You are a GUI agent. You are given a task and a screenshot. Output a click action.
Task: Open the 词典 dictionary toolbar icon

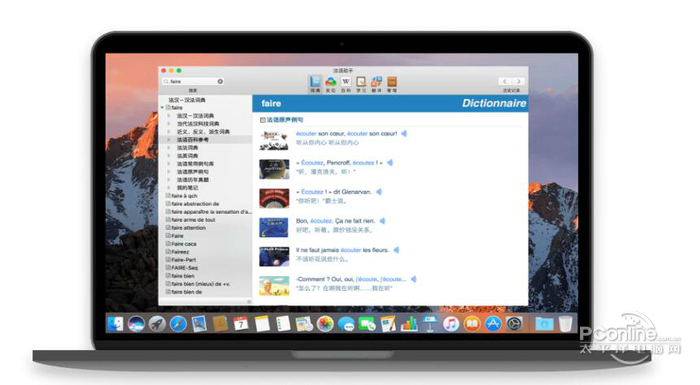click(x=315, y=84)
